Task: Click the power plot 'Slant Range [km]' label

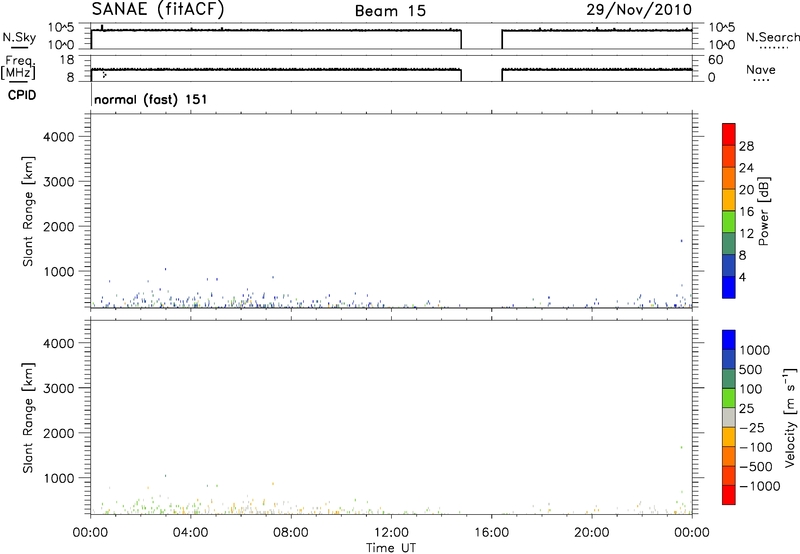Action: click(28, 211)
